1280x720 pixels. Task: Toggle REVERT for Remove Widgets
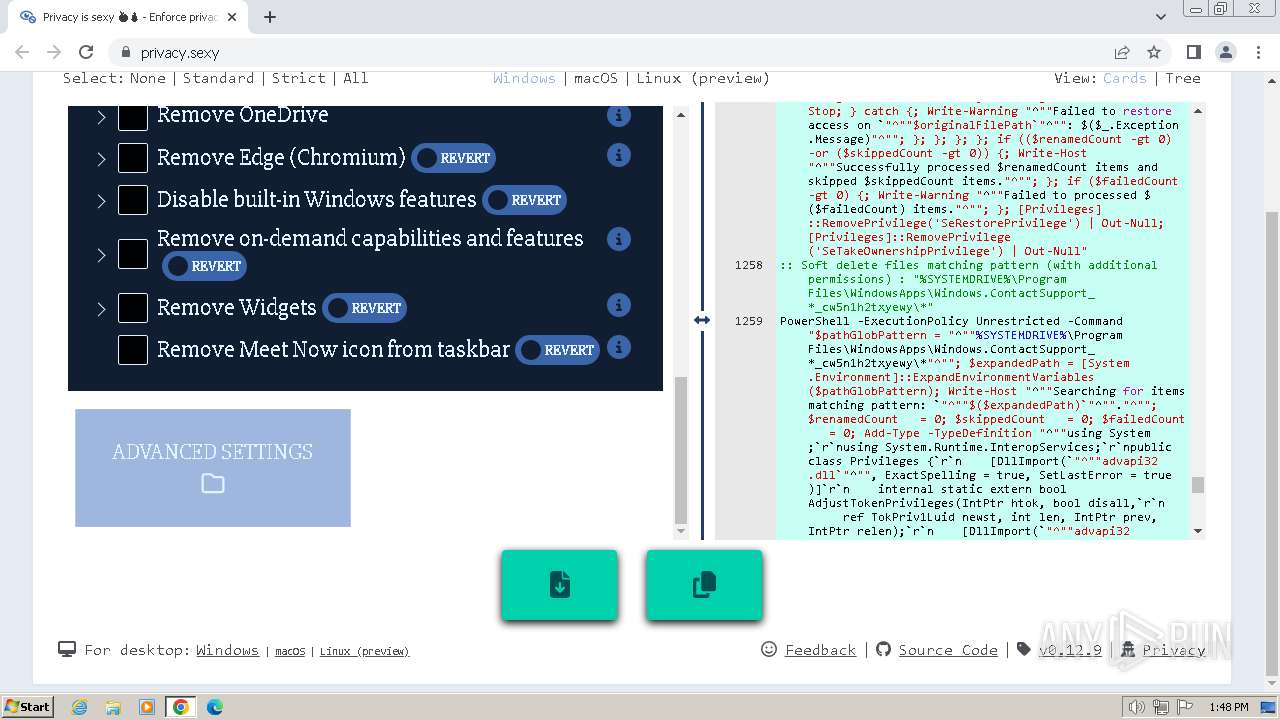point(364,308)
